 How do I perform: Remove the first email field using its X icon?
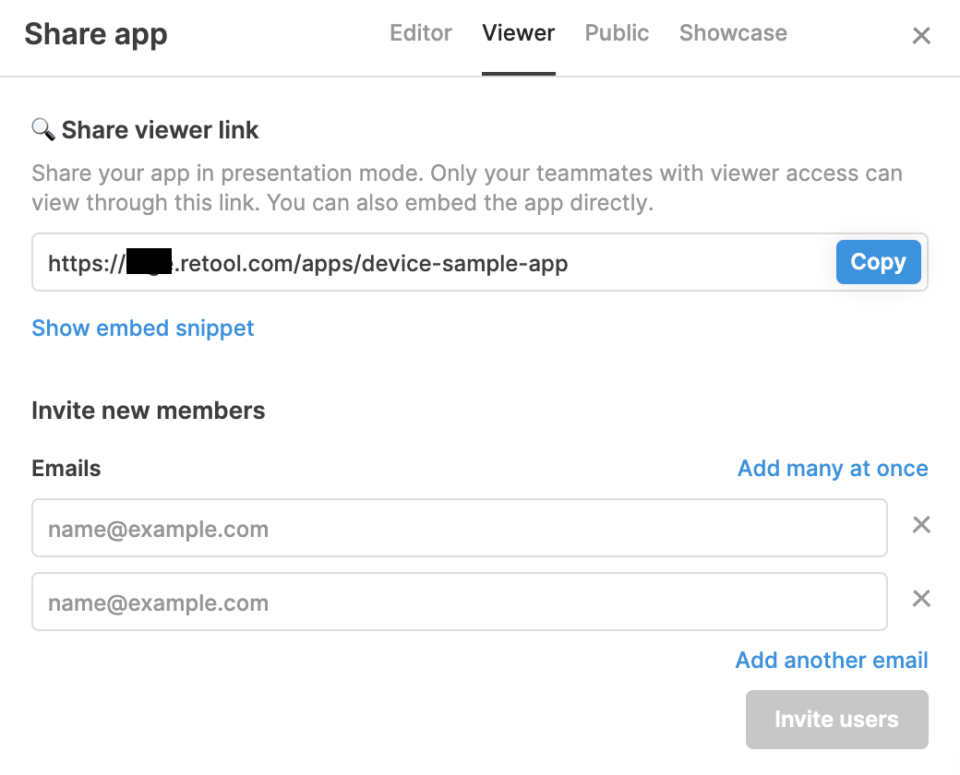point(921,524)
